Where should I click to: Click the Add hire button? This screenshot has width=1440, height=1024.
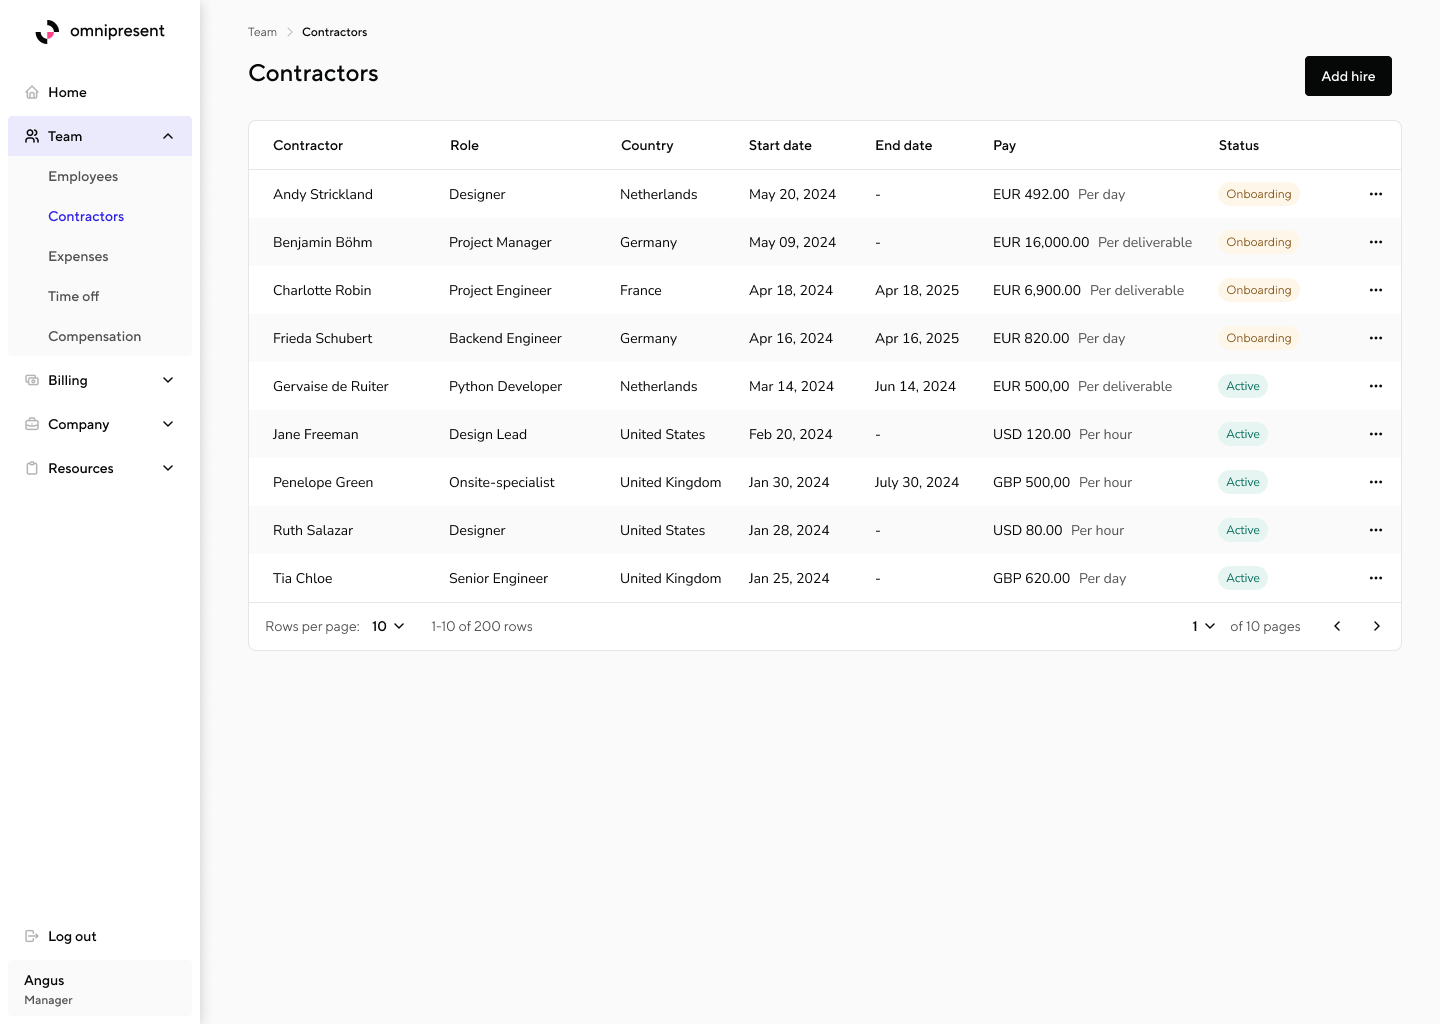click(x=1348, y=76)
